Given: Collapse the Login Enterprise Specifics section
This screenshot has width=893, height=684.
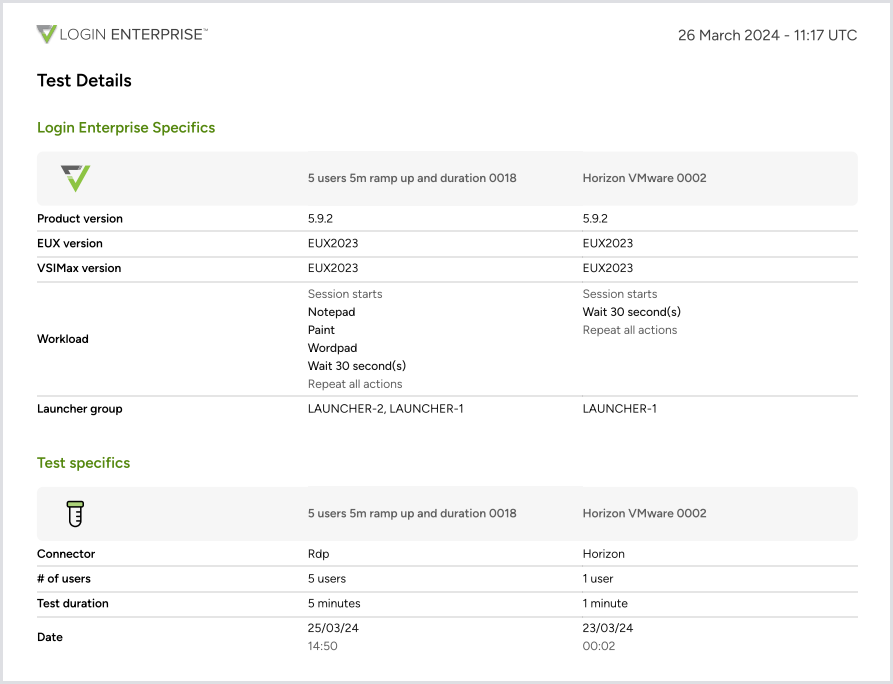Looking at the screenshot, I should click(126, 127).
